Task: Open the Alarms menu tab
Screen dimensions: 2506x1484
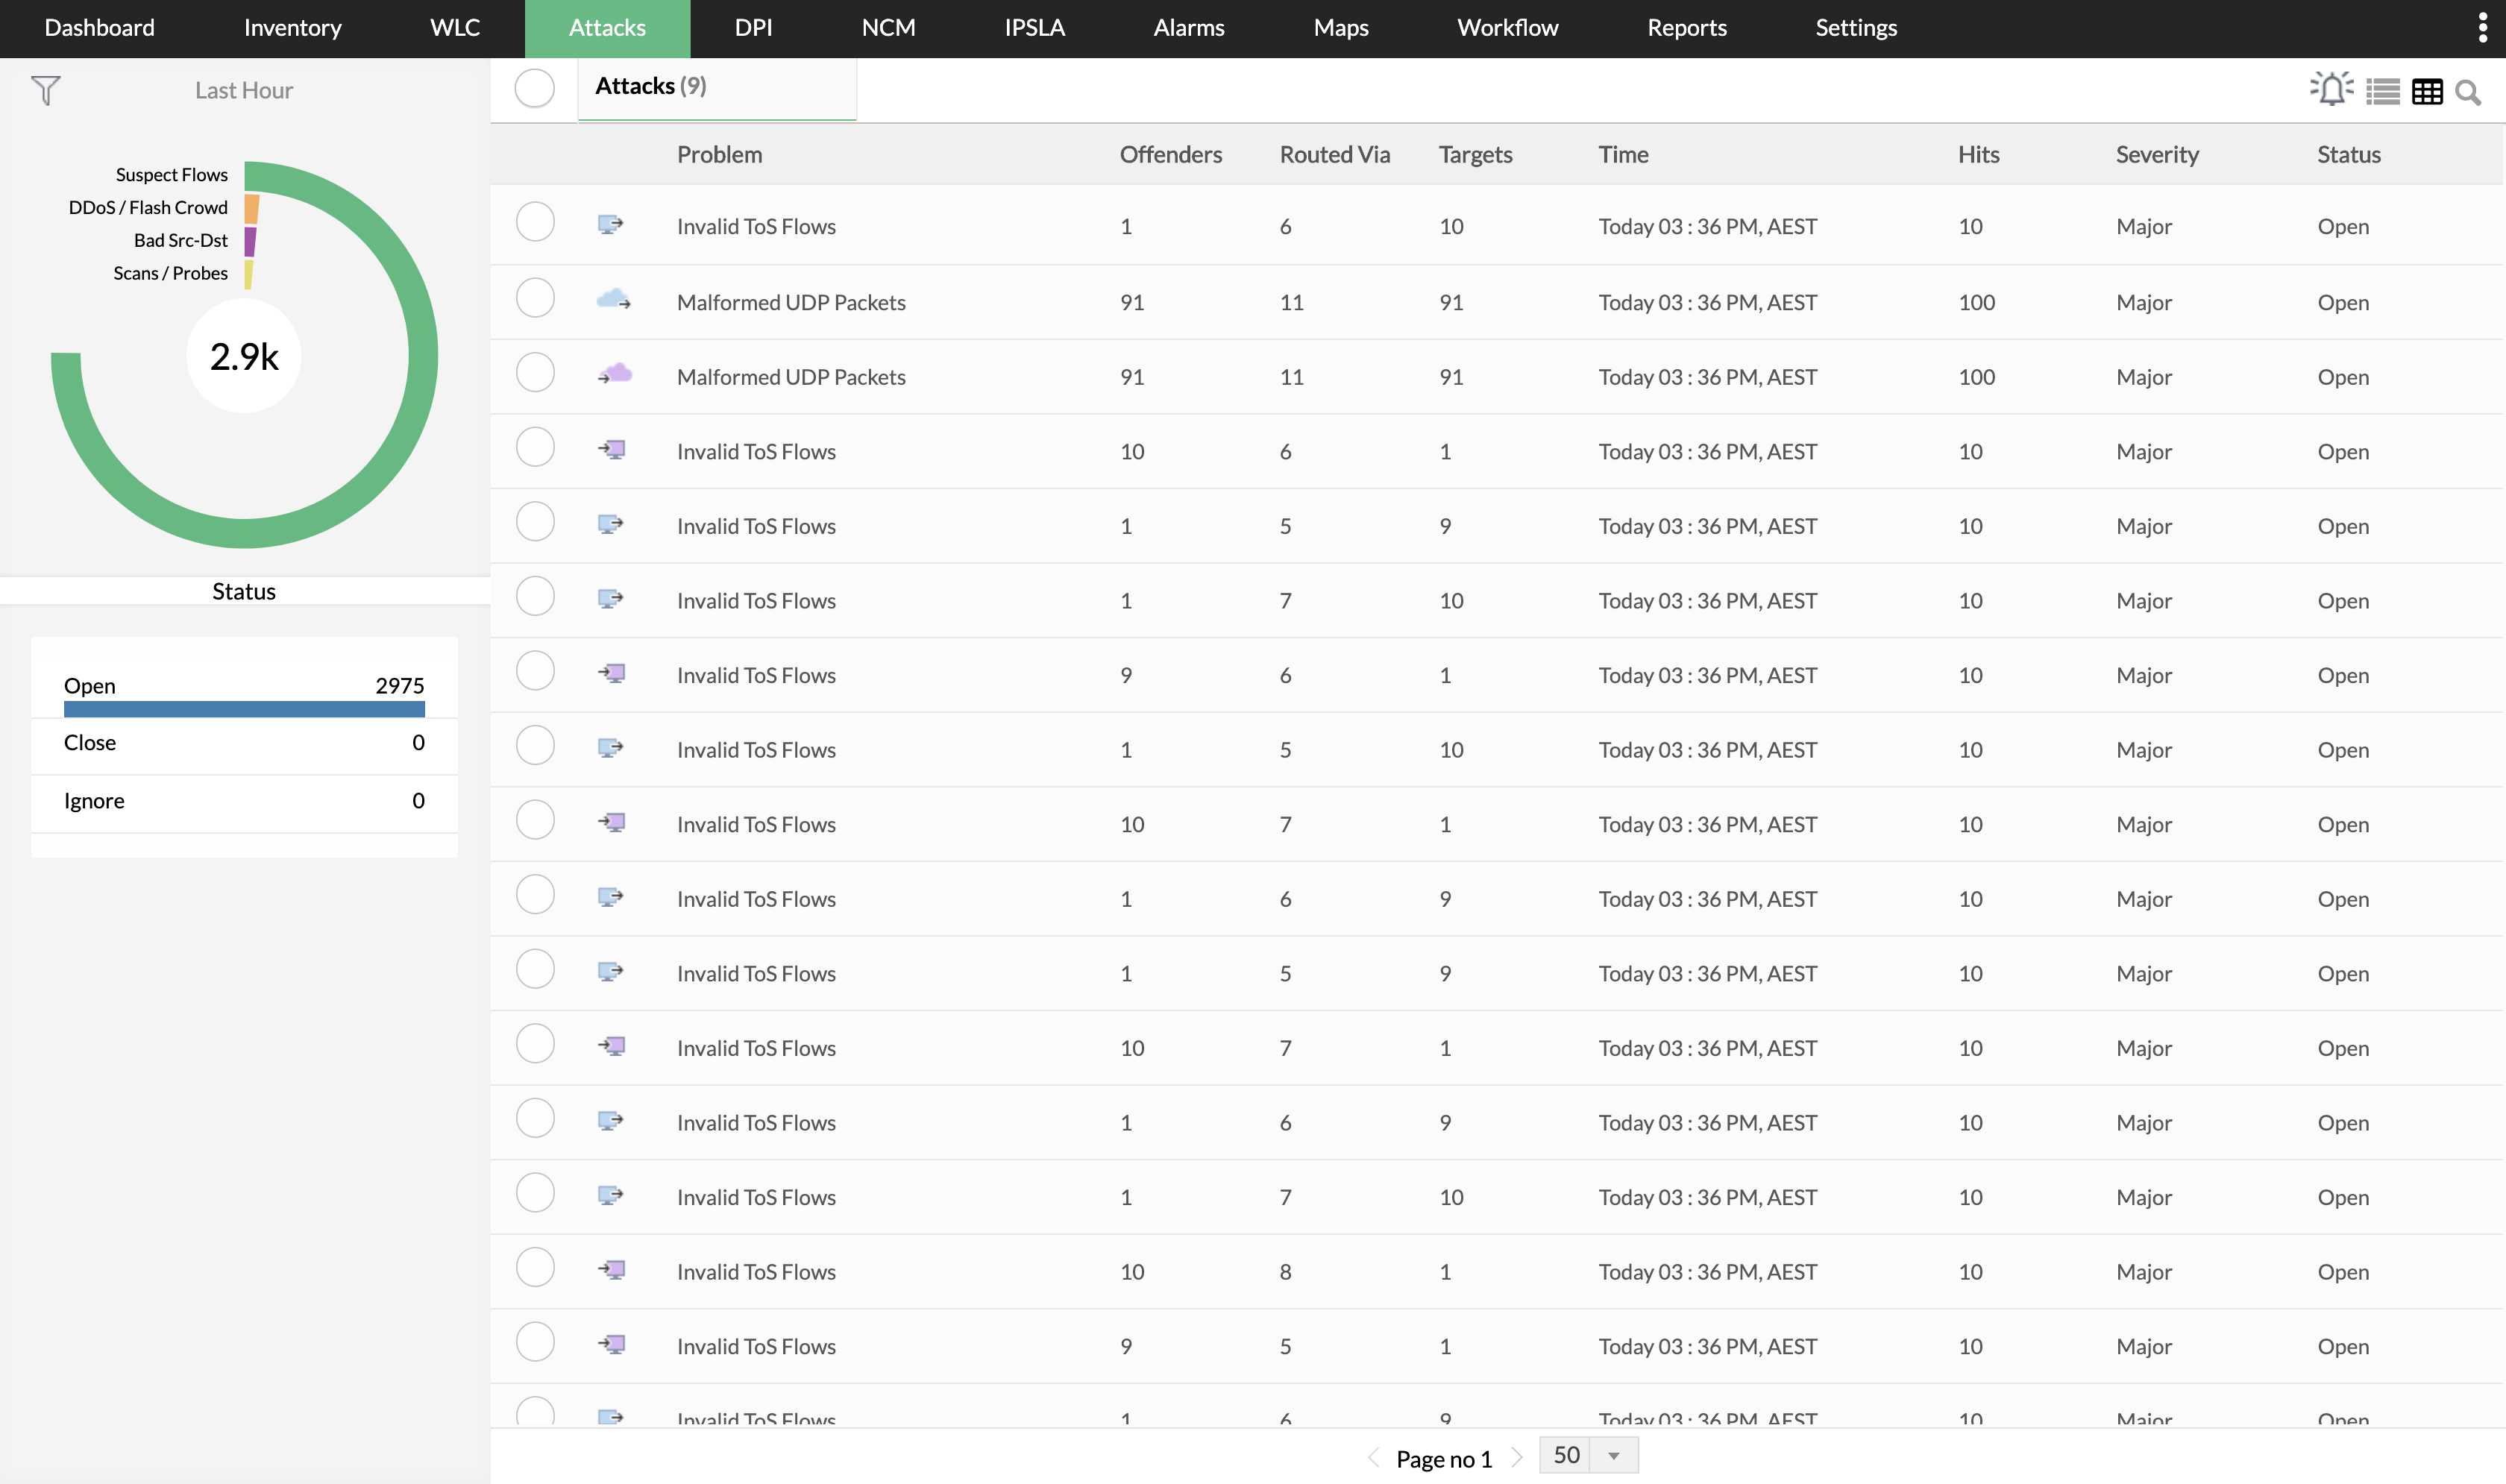Action: pyautogui.click(x=1188, y=28)
